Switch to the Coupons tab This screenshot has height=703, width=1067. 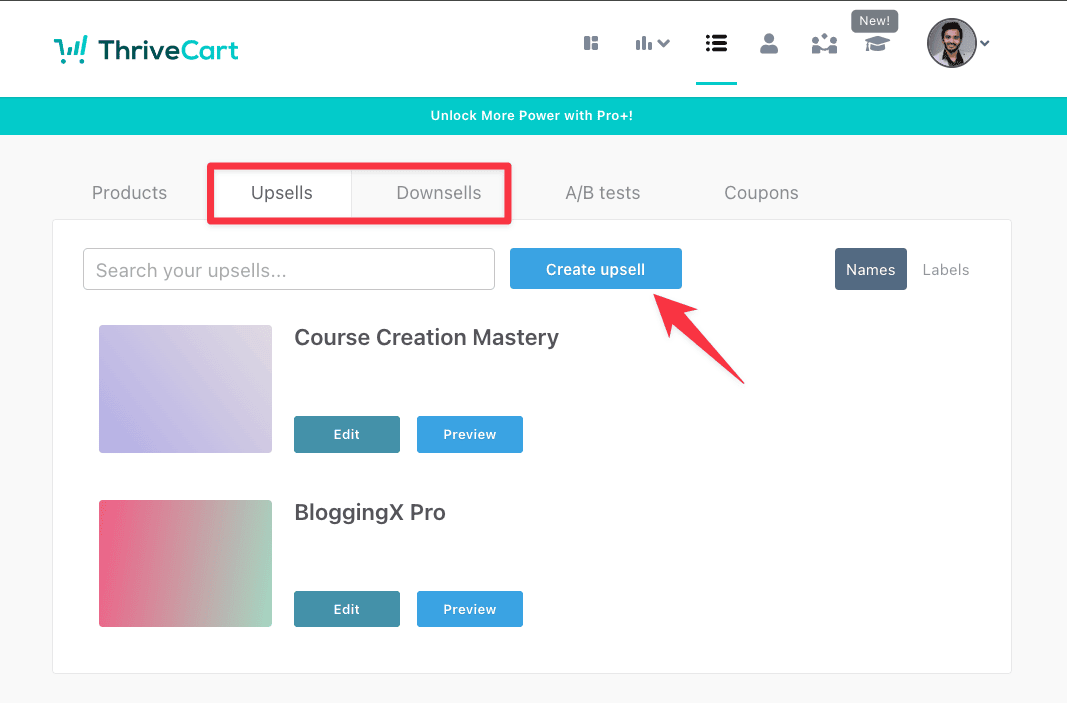[x=761, y=193]
